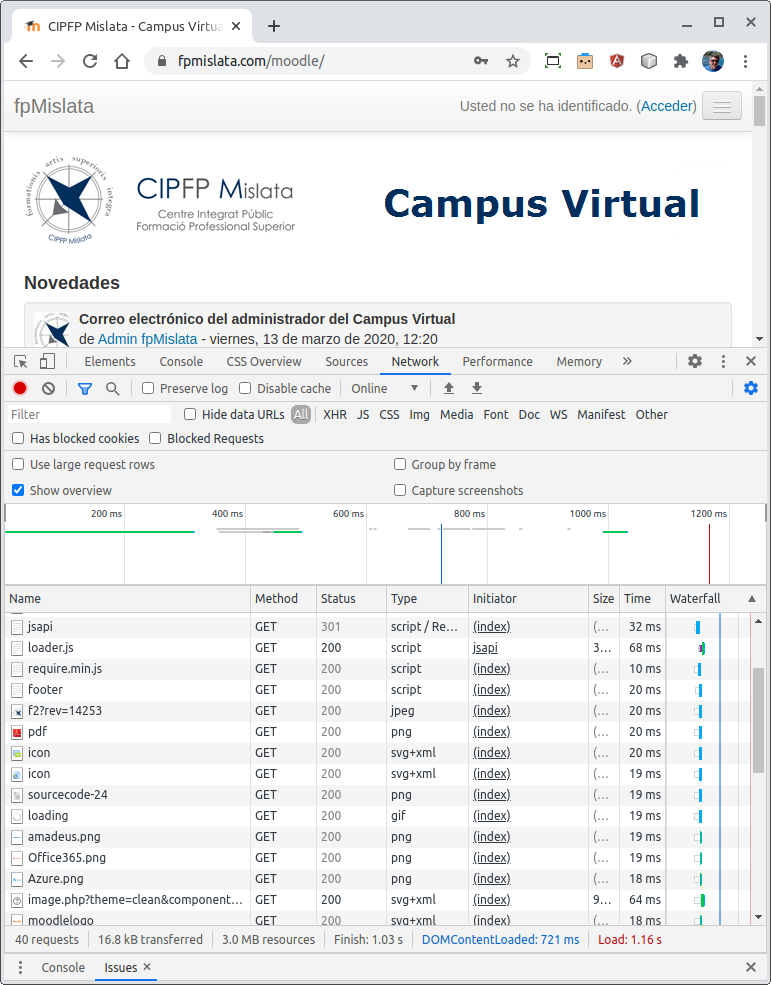Open Chrome three-dot menu
Screen dimensions: 771x985
745,61
